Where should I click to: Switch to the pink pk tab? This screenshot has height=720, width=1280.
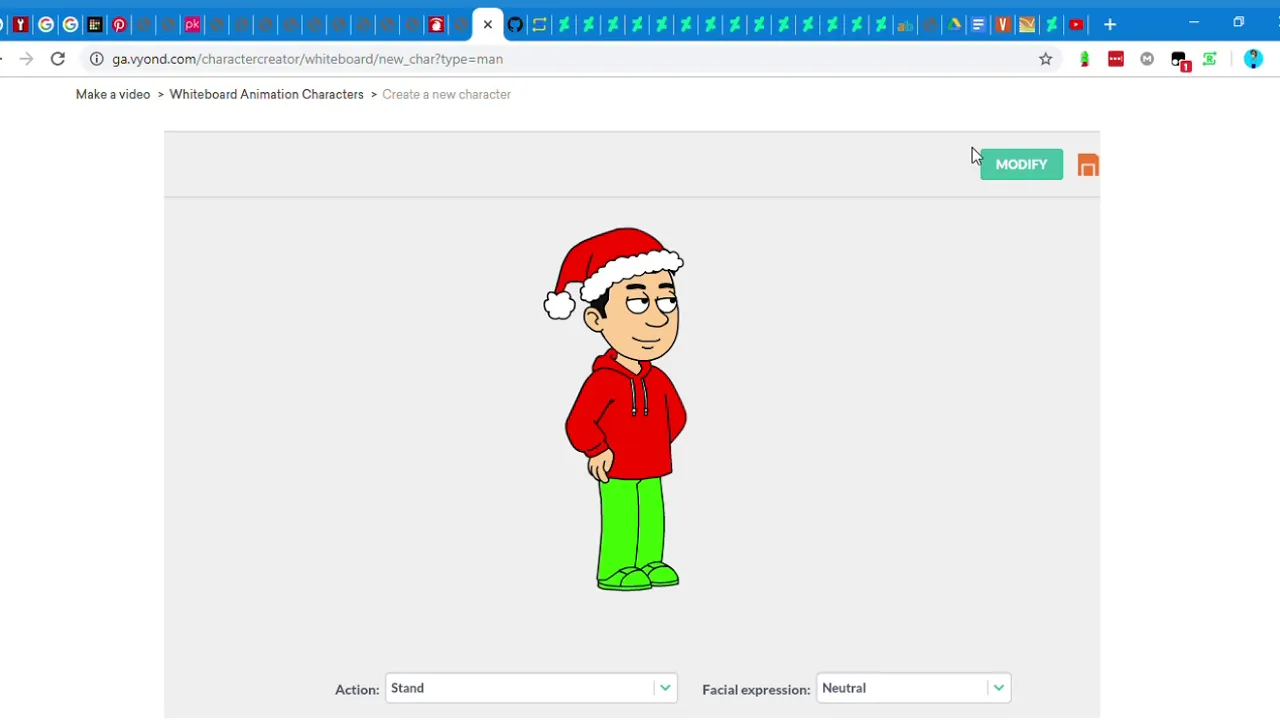pyautogui.click(x=192, y=24)
